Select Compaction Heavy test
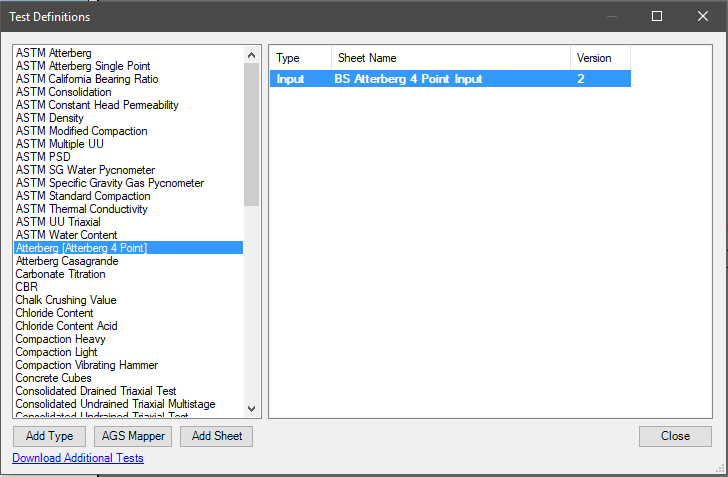This screenshot has width=728, height=477. click(128, 339)
